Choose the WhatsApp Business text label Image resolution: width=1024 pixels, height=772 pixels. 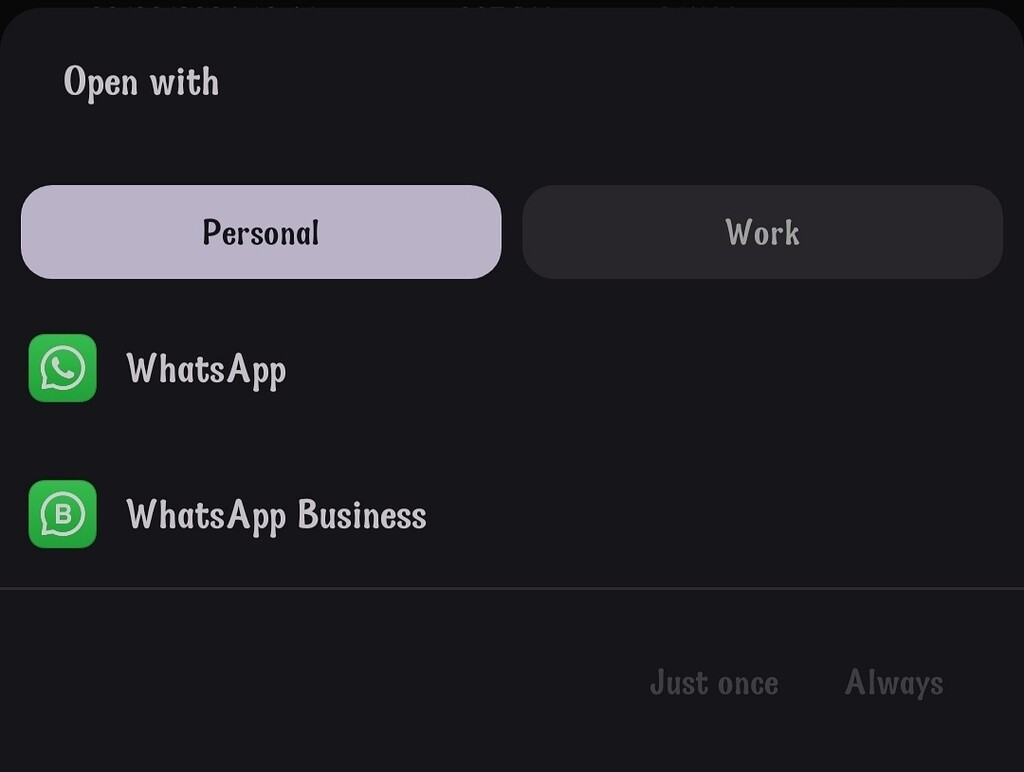click(x=276, y=515)
